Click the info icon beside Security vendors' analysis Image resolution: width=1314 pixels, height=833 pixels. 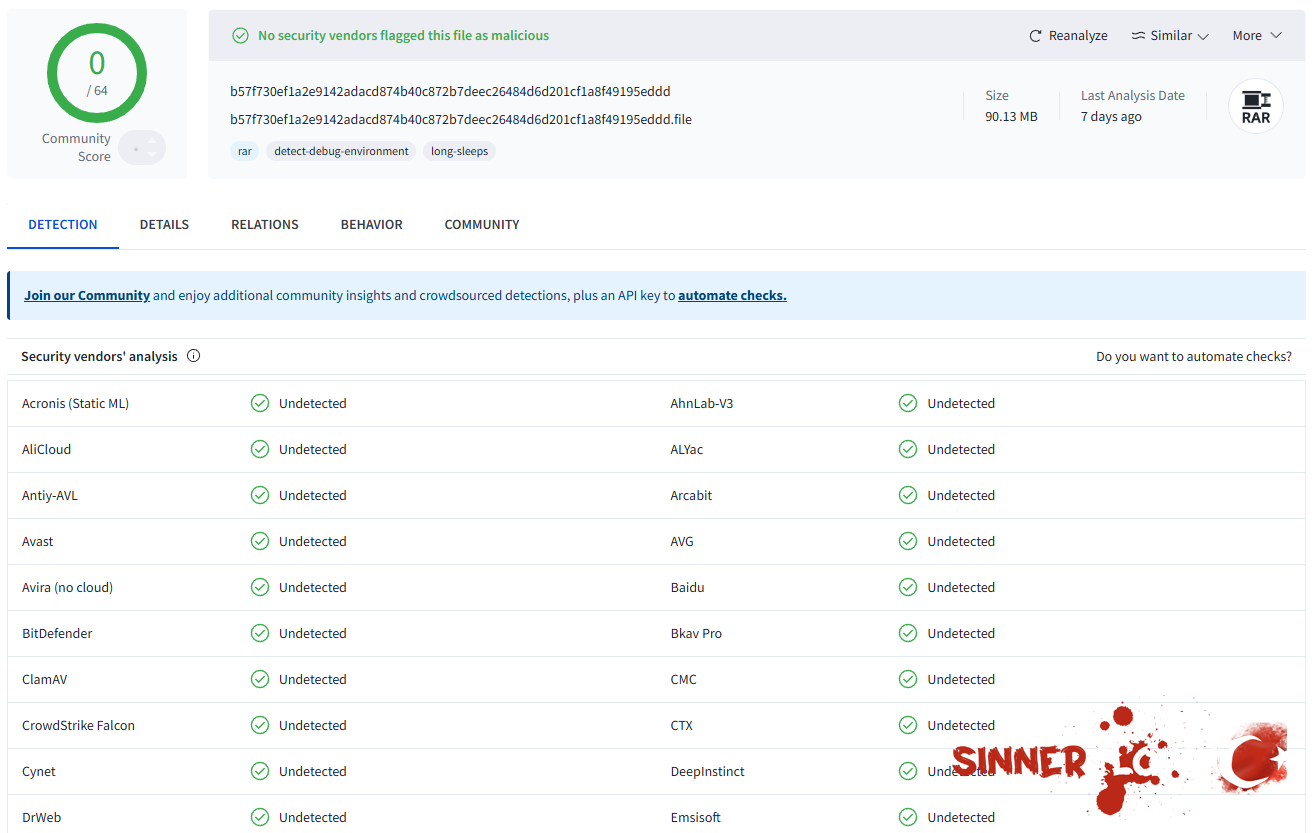coord(194,356)
